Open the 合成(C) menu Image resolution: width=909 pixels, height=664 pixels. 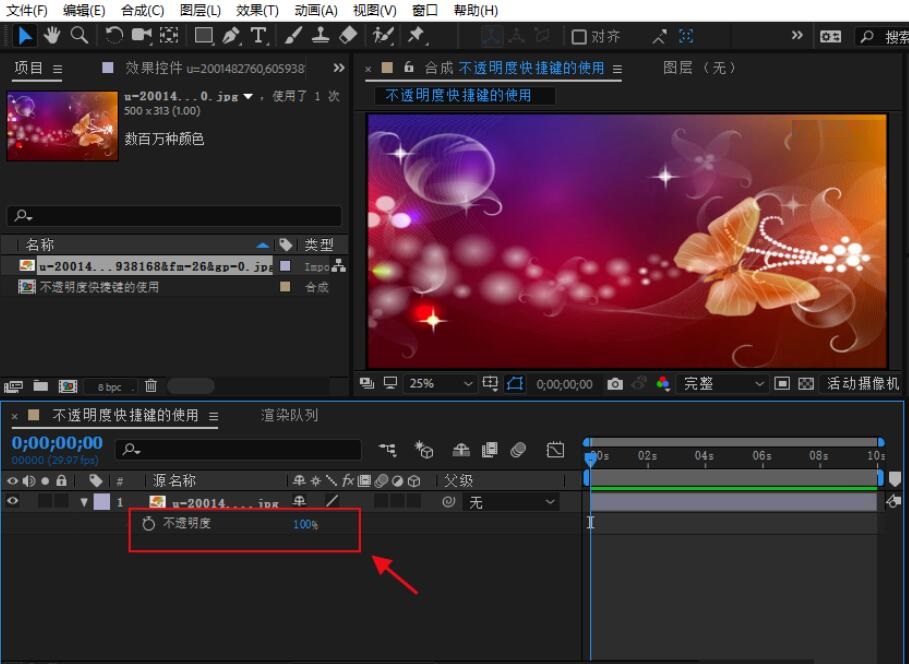point(143,10)
